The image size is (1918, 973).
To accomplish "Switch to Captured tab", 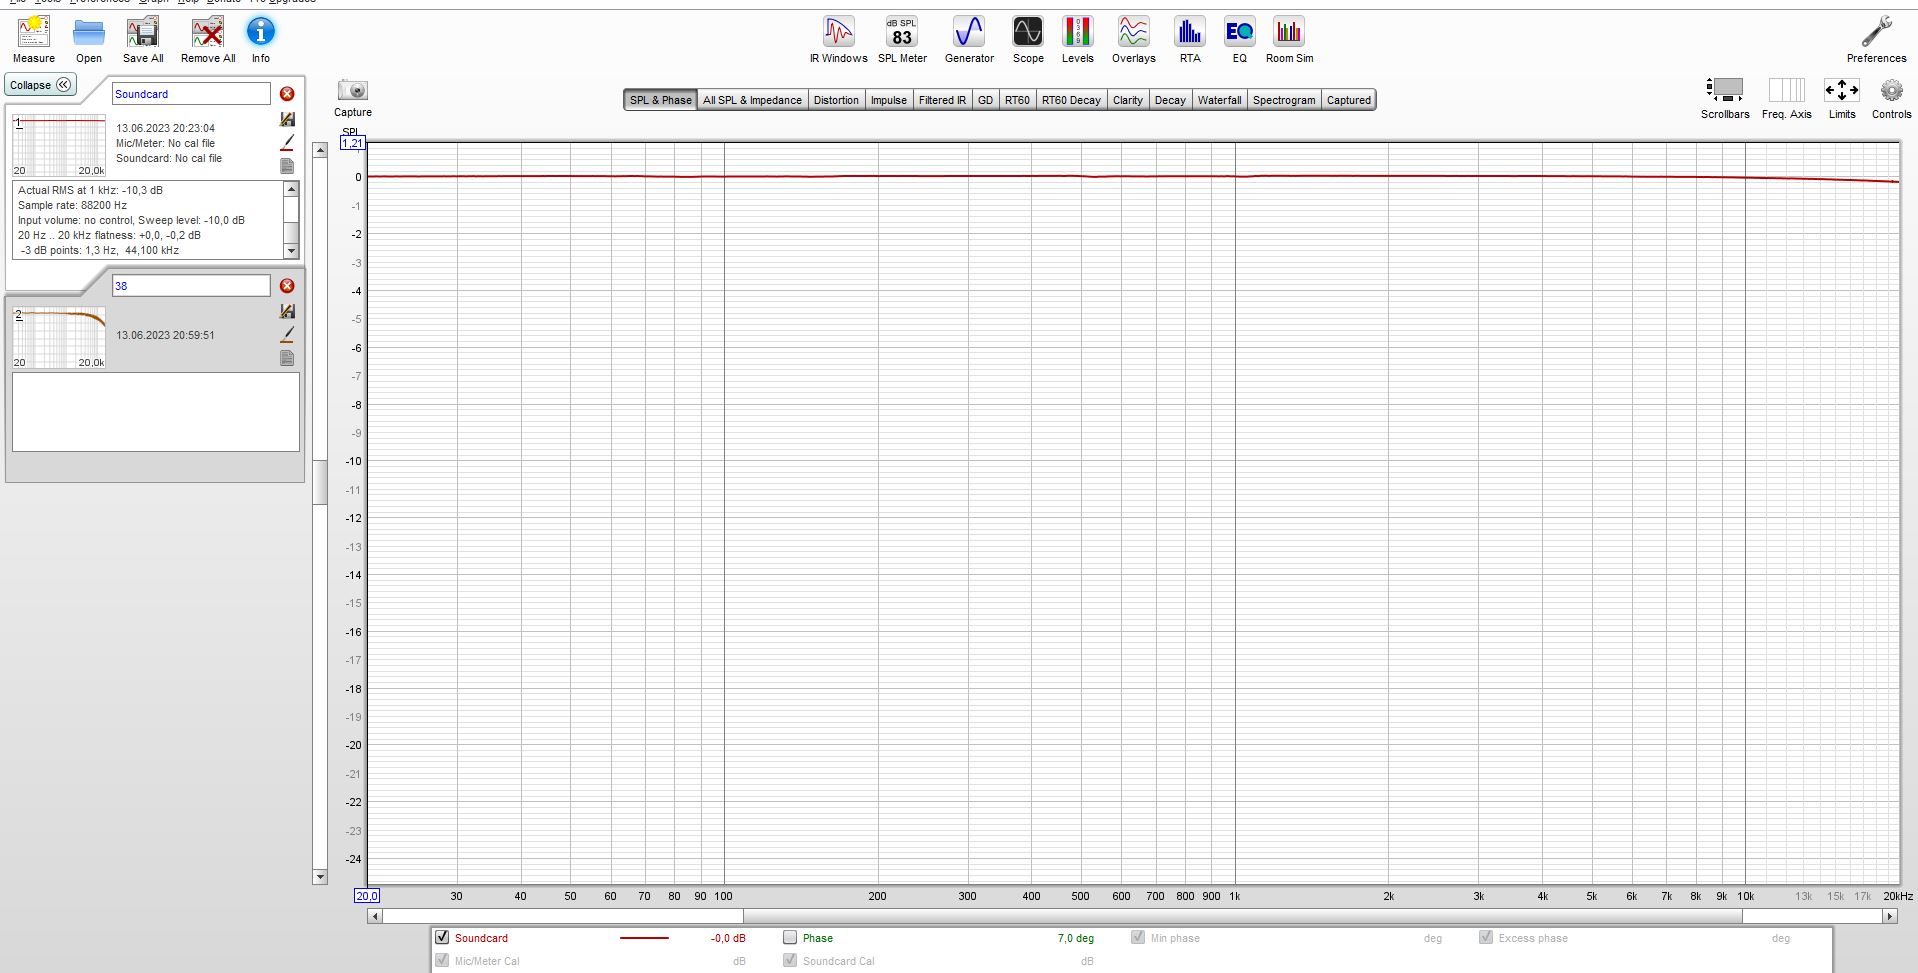I will (x=1349, y=100).
